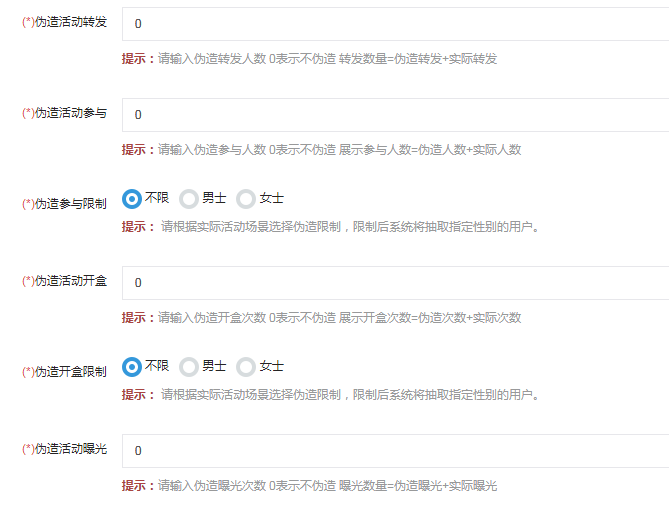Click the hint about 展示开盒次数=伪造次数+实际次数
Viewport: 669px width, 523px height.
321,318
